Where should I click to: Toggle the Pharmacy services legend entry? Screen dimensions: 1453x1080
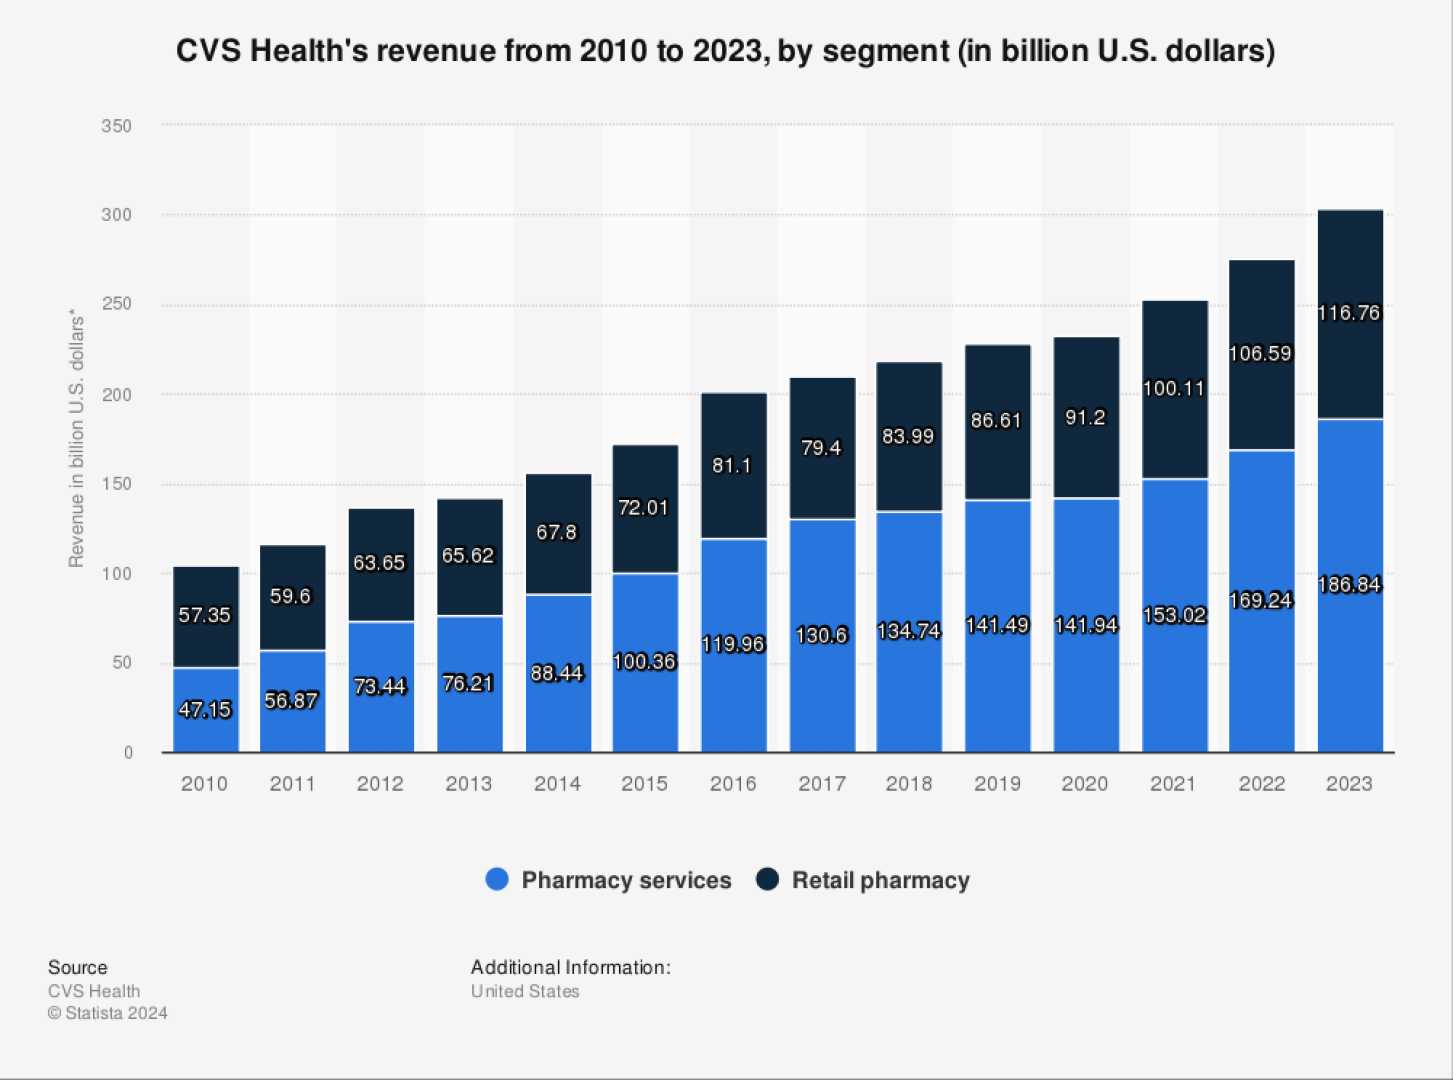[x=608, y=880]
